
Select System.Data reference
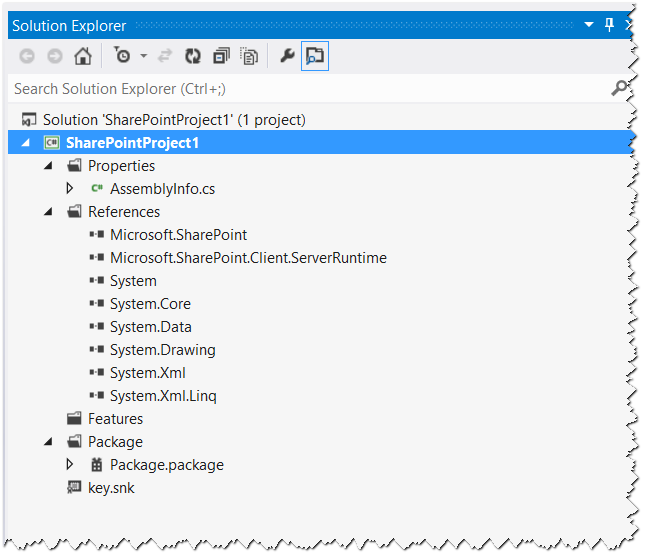click(151, 327)
